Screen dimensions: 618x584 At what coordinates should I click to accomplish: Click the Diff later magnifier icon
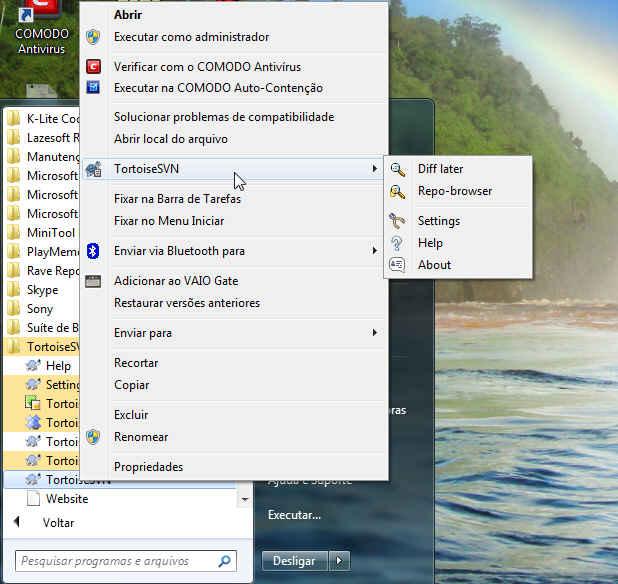tap(397, 169)
